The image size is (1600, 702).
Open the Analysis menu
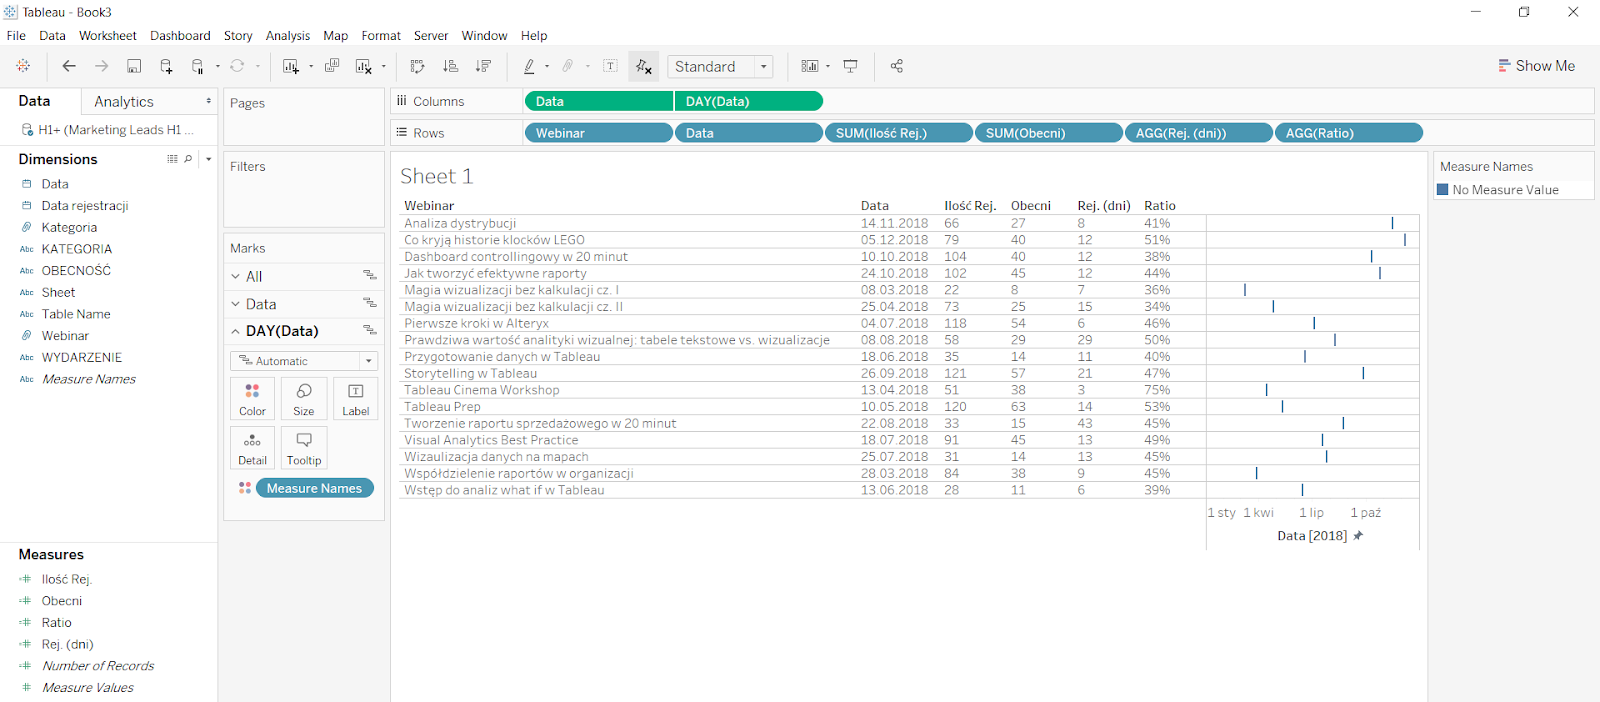(287, 36)
